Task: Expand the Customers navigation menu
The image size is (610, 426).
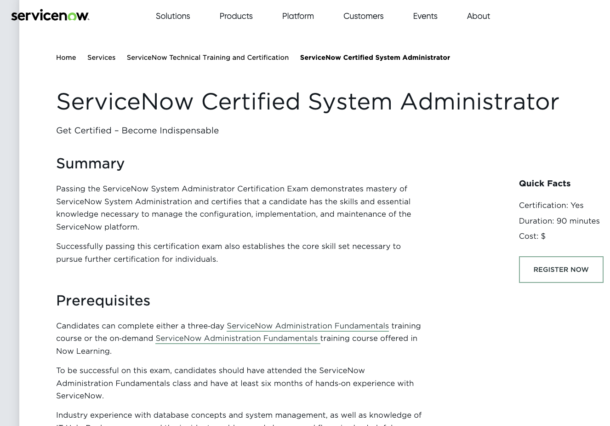Action: 363,16
